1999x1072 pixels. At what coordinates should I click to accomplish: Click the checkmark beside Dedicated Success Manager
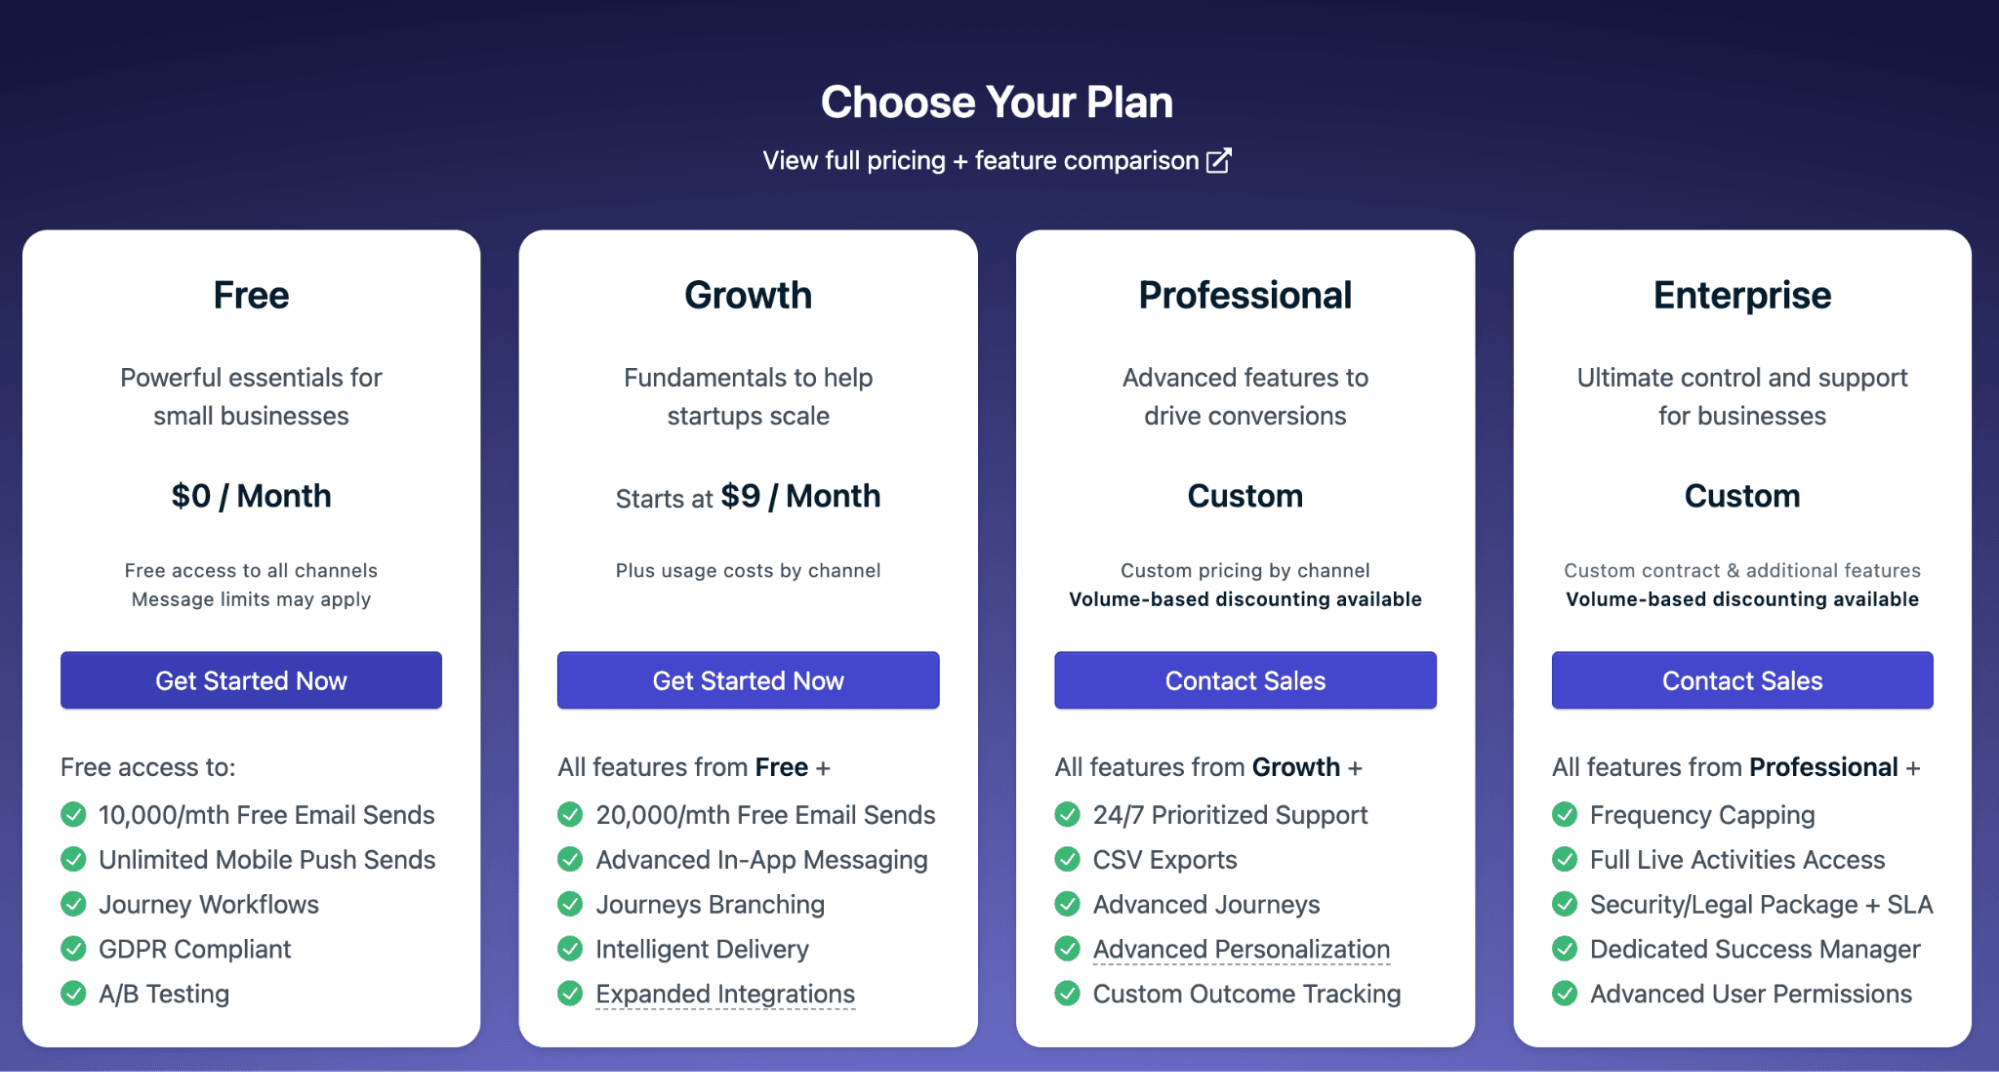coord(1564,948)
